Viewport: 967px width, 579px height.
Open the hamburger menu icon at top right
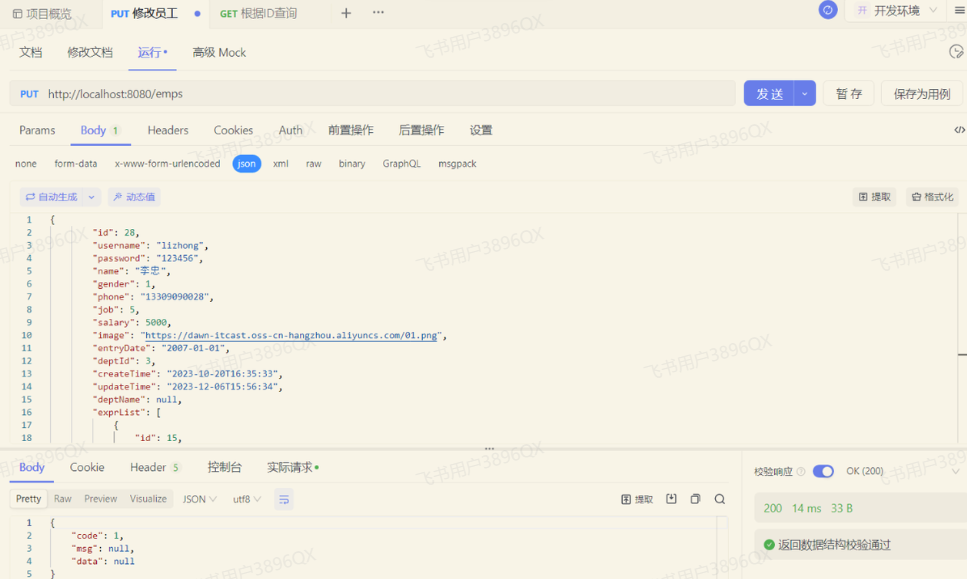pyautogui.click(x=960, y=10)
